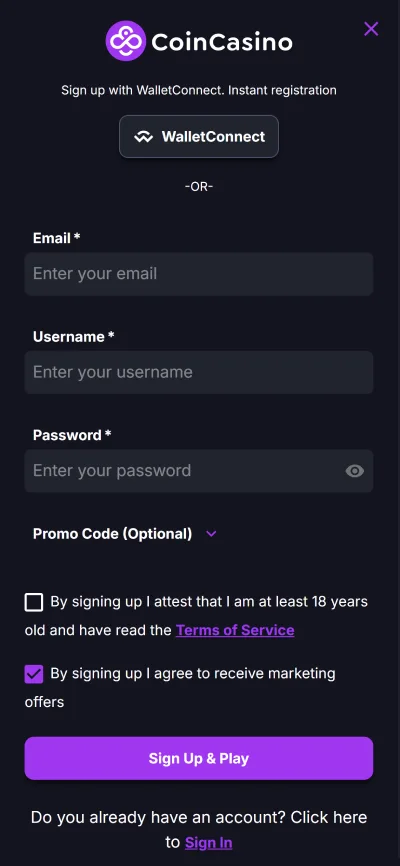
Task: Click the WalletConnect wave icon
Action: tap(144, 137)
